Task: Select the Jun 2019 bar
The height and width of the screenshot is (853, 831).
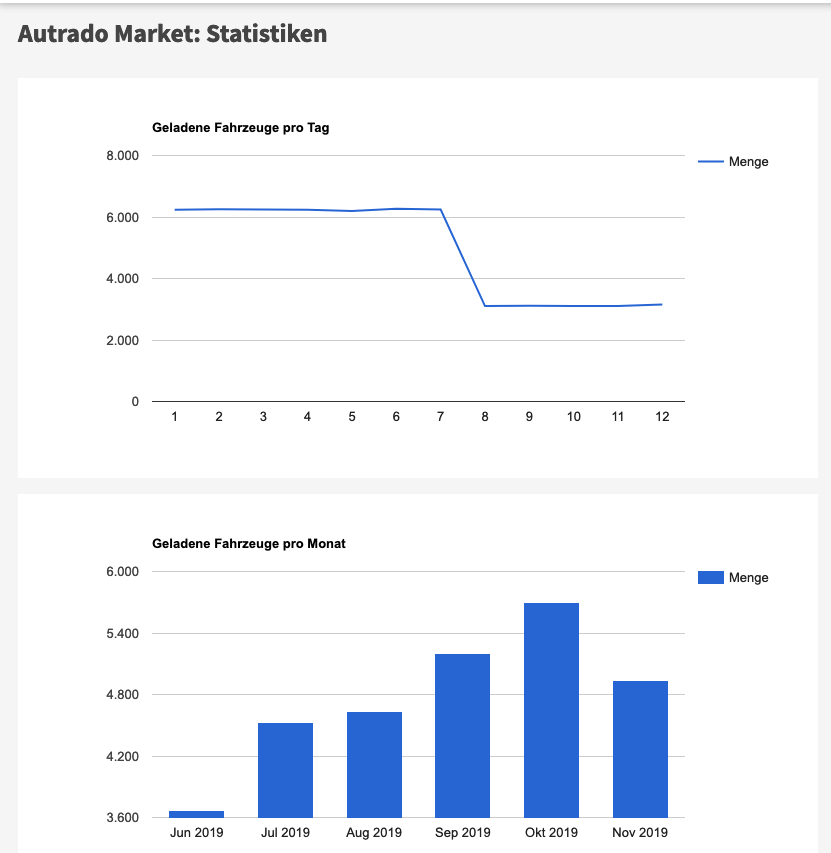Action: point(196,814)
